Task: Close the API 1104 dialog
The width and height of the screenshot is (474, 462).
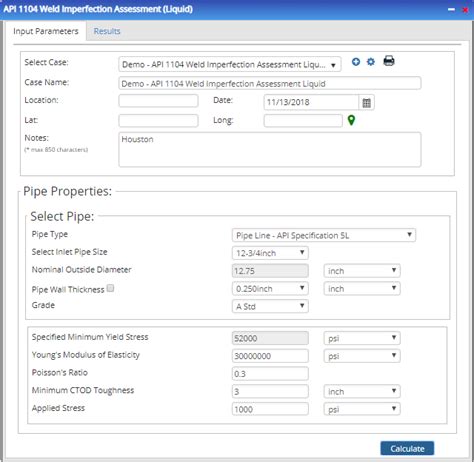Action: pyautogui.click(x=465, y=10)
